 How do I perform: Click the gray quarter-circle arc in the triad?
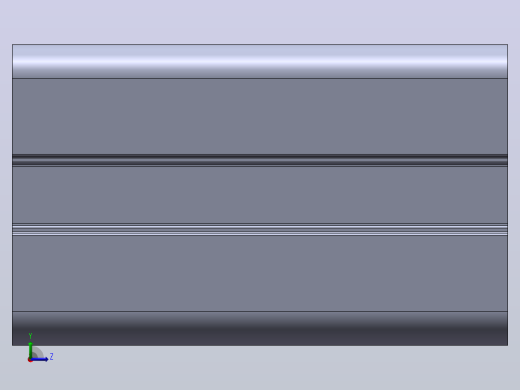tap(38, 353)
